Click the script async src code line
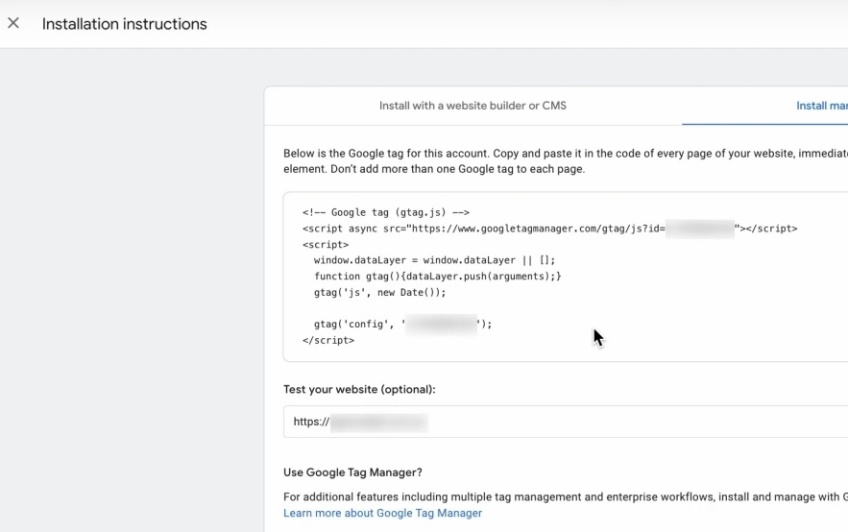This screenshot has width=848, height=532. (x=480, y=228)
